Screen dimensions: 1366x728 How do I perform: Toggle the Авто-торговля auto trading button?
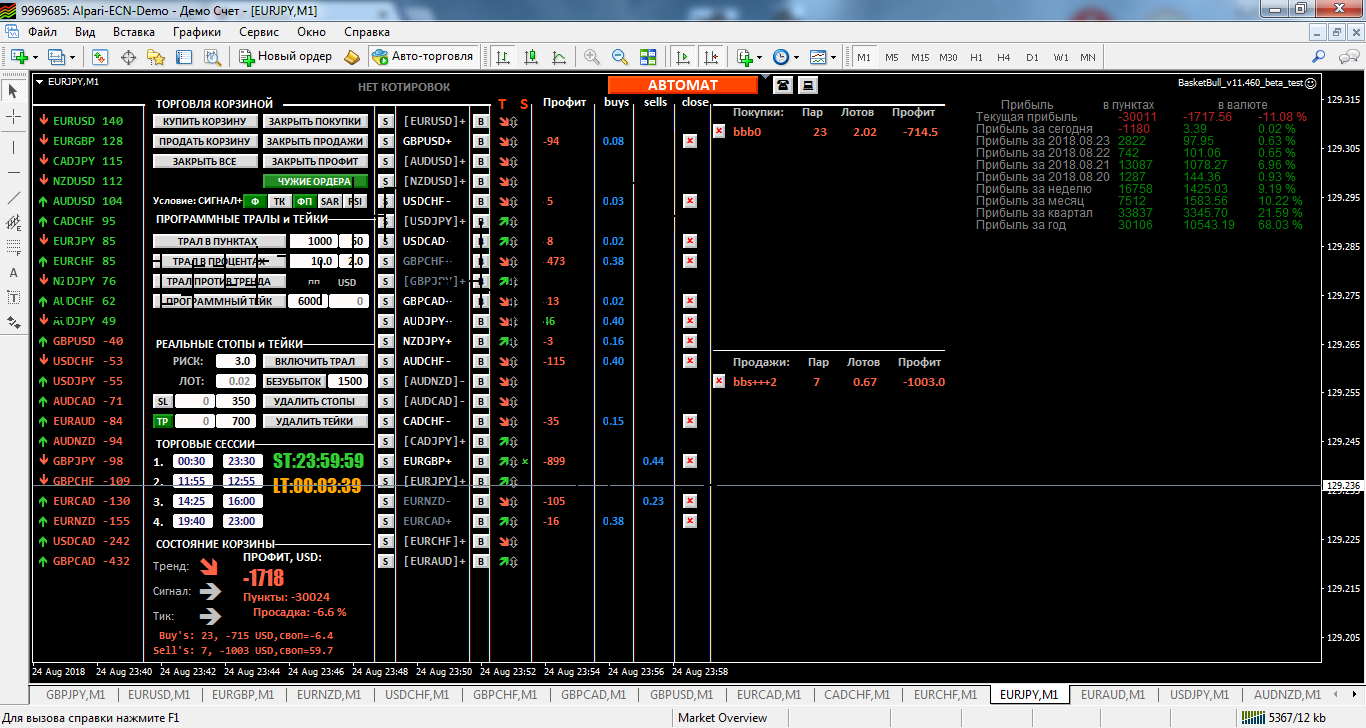coord(421,57)
